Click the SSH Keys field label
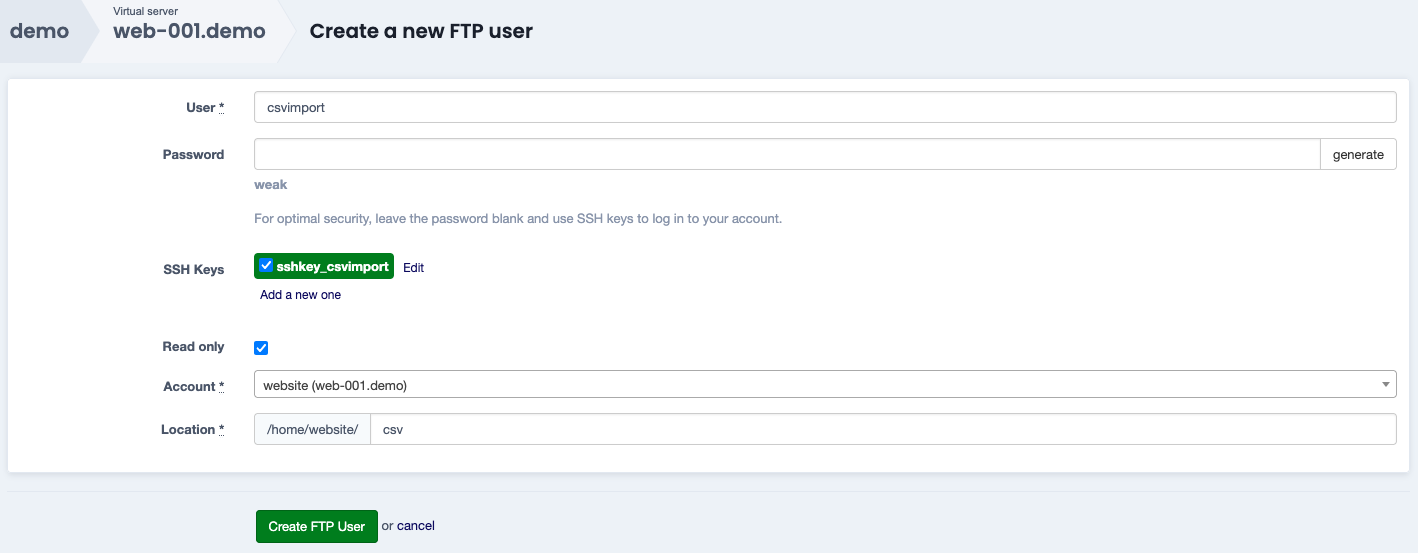The height and width of the screenshot is (553, 1418). (x=194, y=270)
